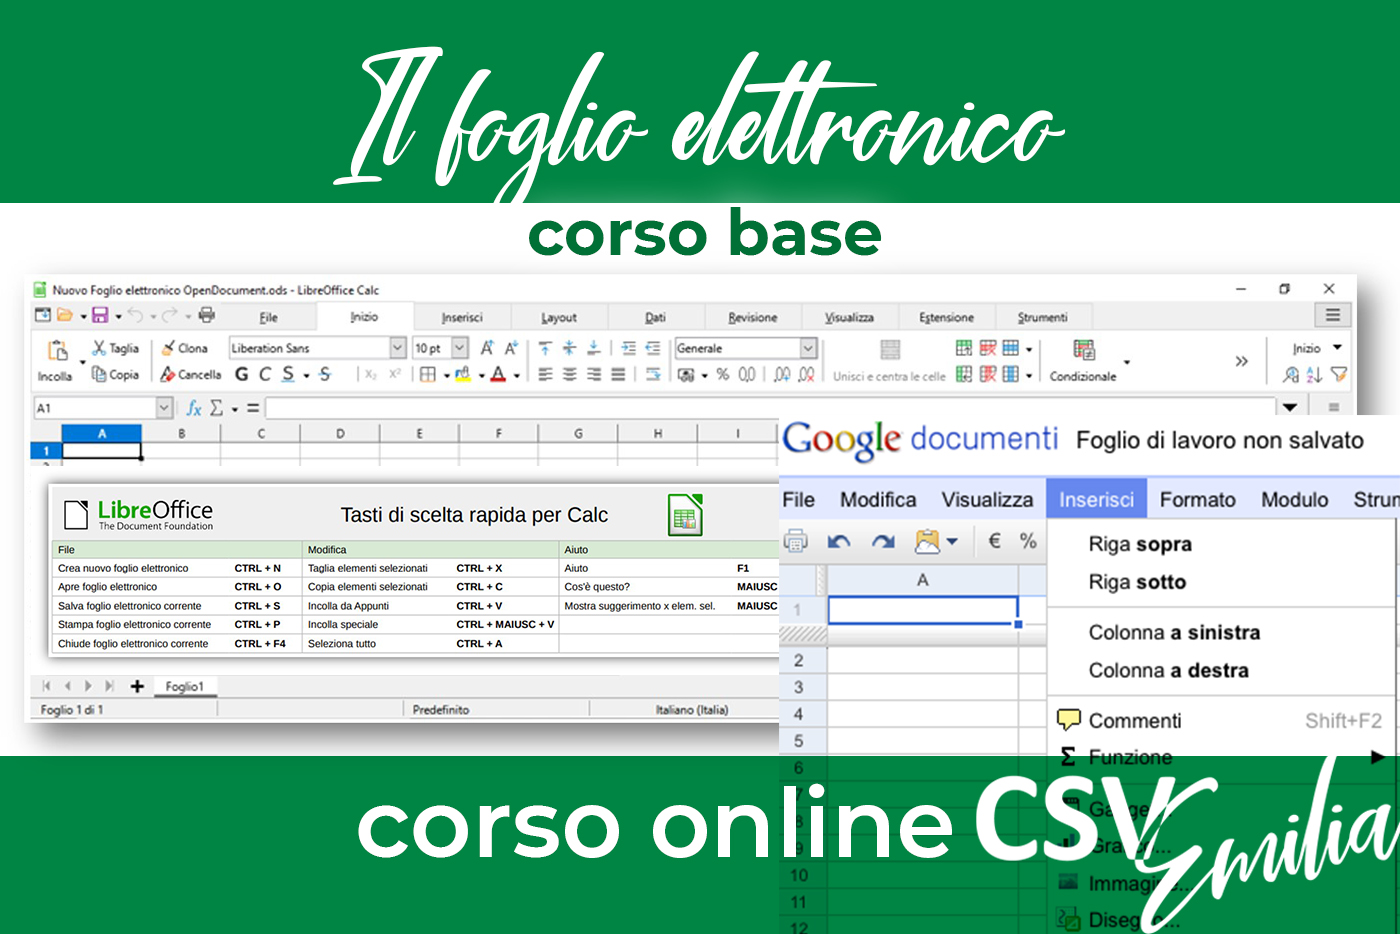This screenshot has width=1400, height=934.
Task: Click the sort A-Z icon in LibreOffice
Action: click(1314, 374)
